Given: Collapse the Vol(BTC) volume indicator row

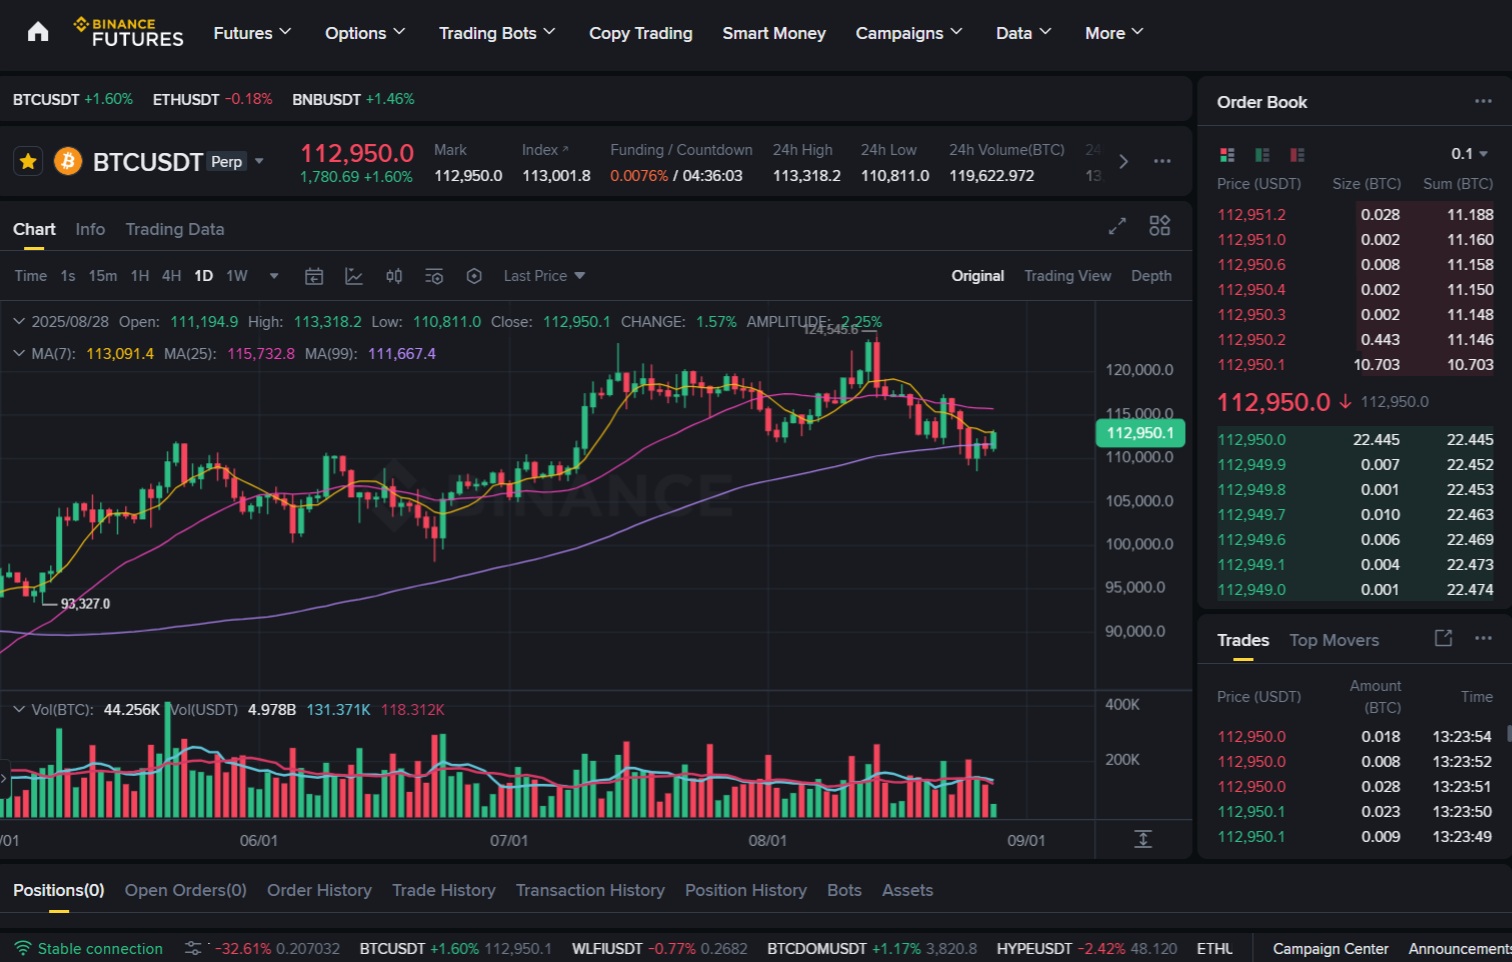Looking at the screenshot, I should coord(19,709).
